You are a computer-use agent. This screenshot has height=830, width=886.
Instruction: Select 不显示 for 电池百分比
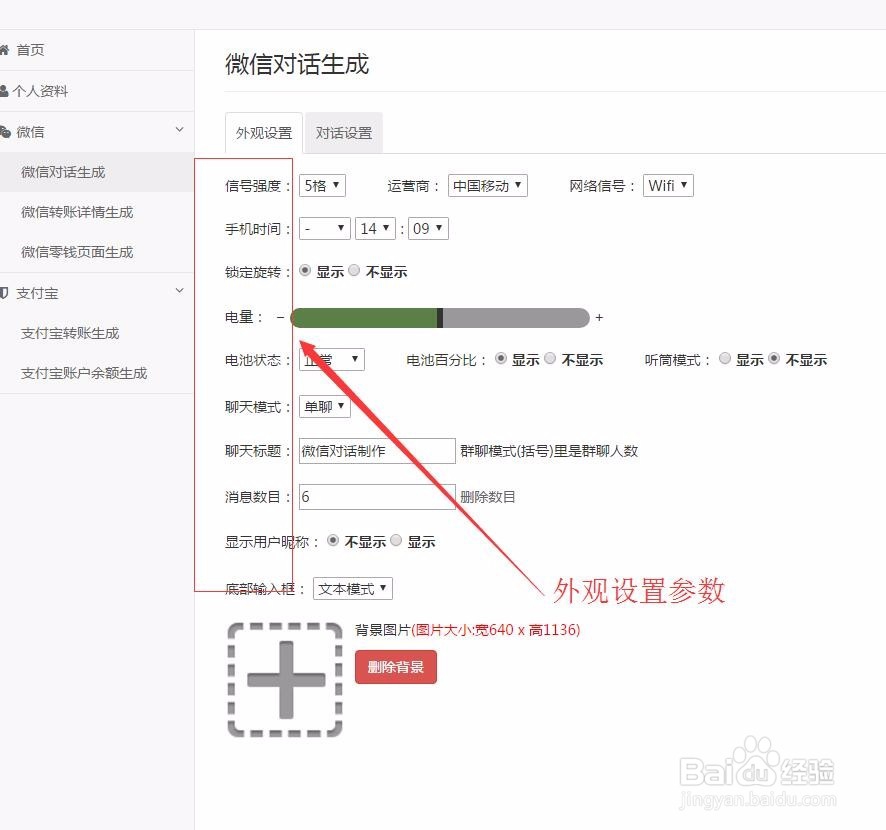point(550,359)
